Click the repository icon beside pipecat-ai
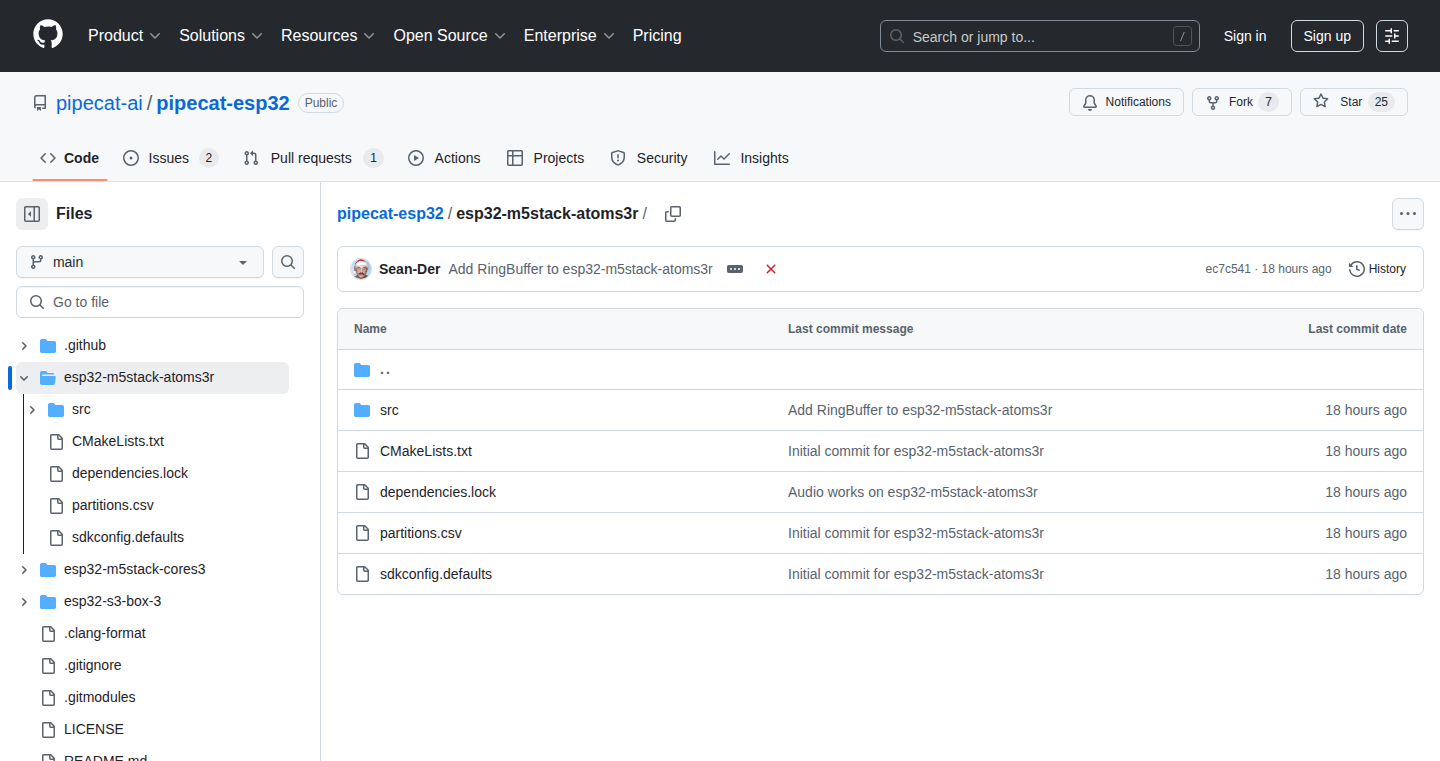 [x=40, y=103]
